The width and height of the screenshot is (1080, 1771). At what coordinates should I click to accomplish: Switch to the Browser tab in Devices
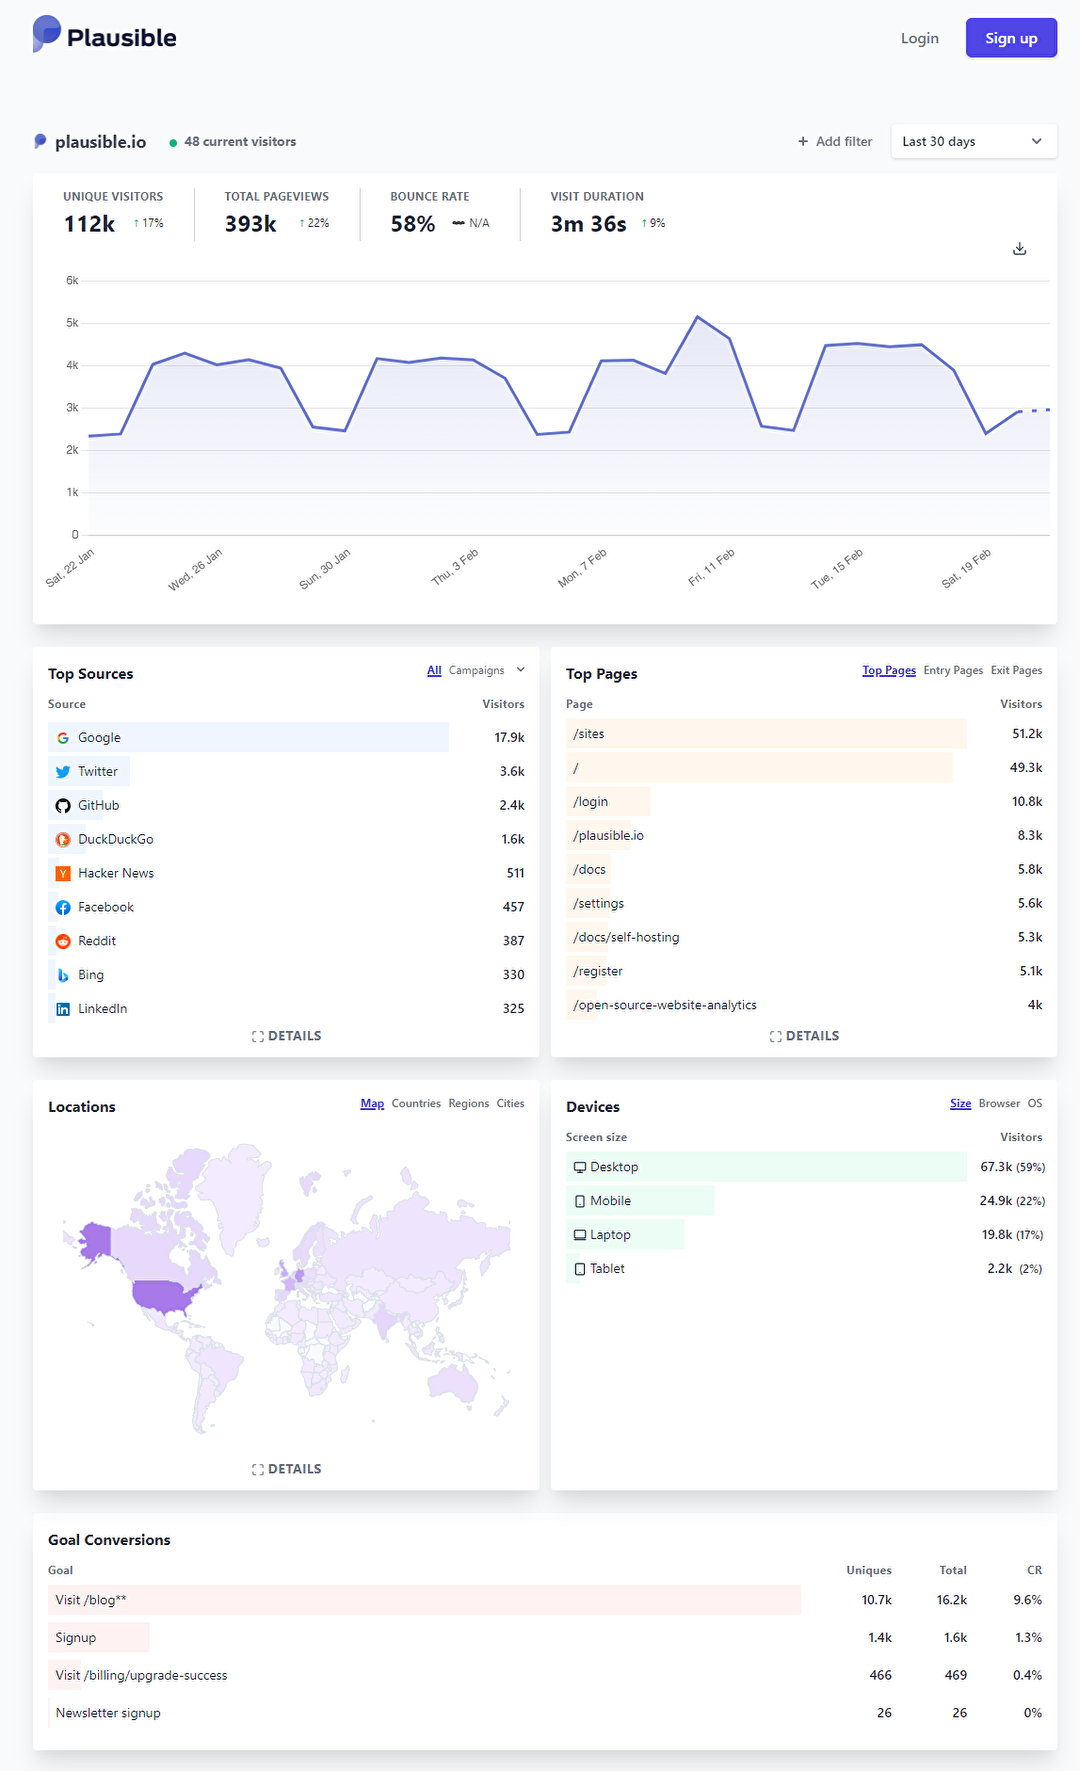999,1104
